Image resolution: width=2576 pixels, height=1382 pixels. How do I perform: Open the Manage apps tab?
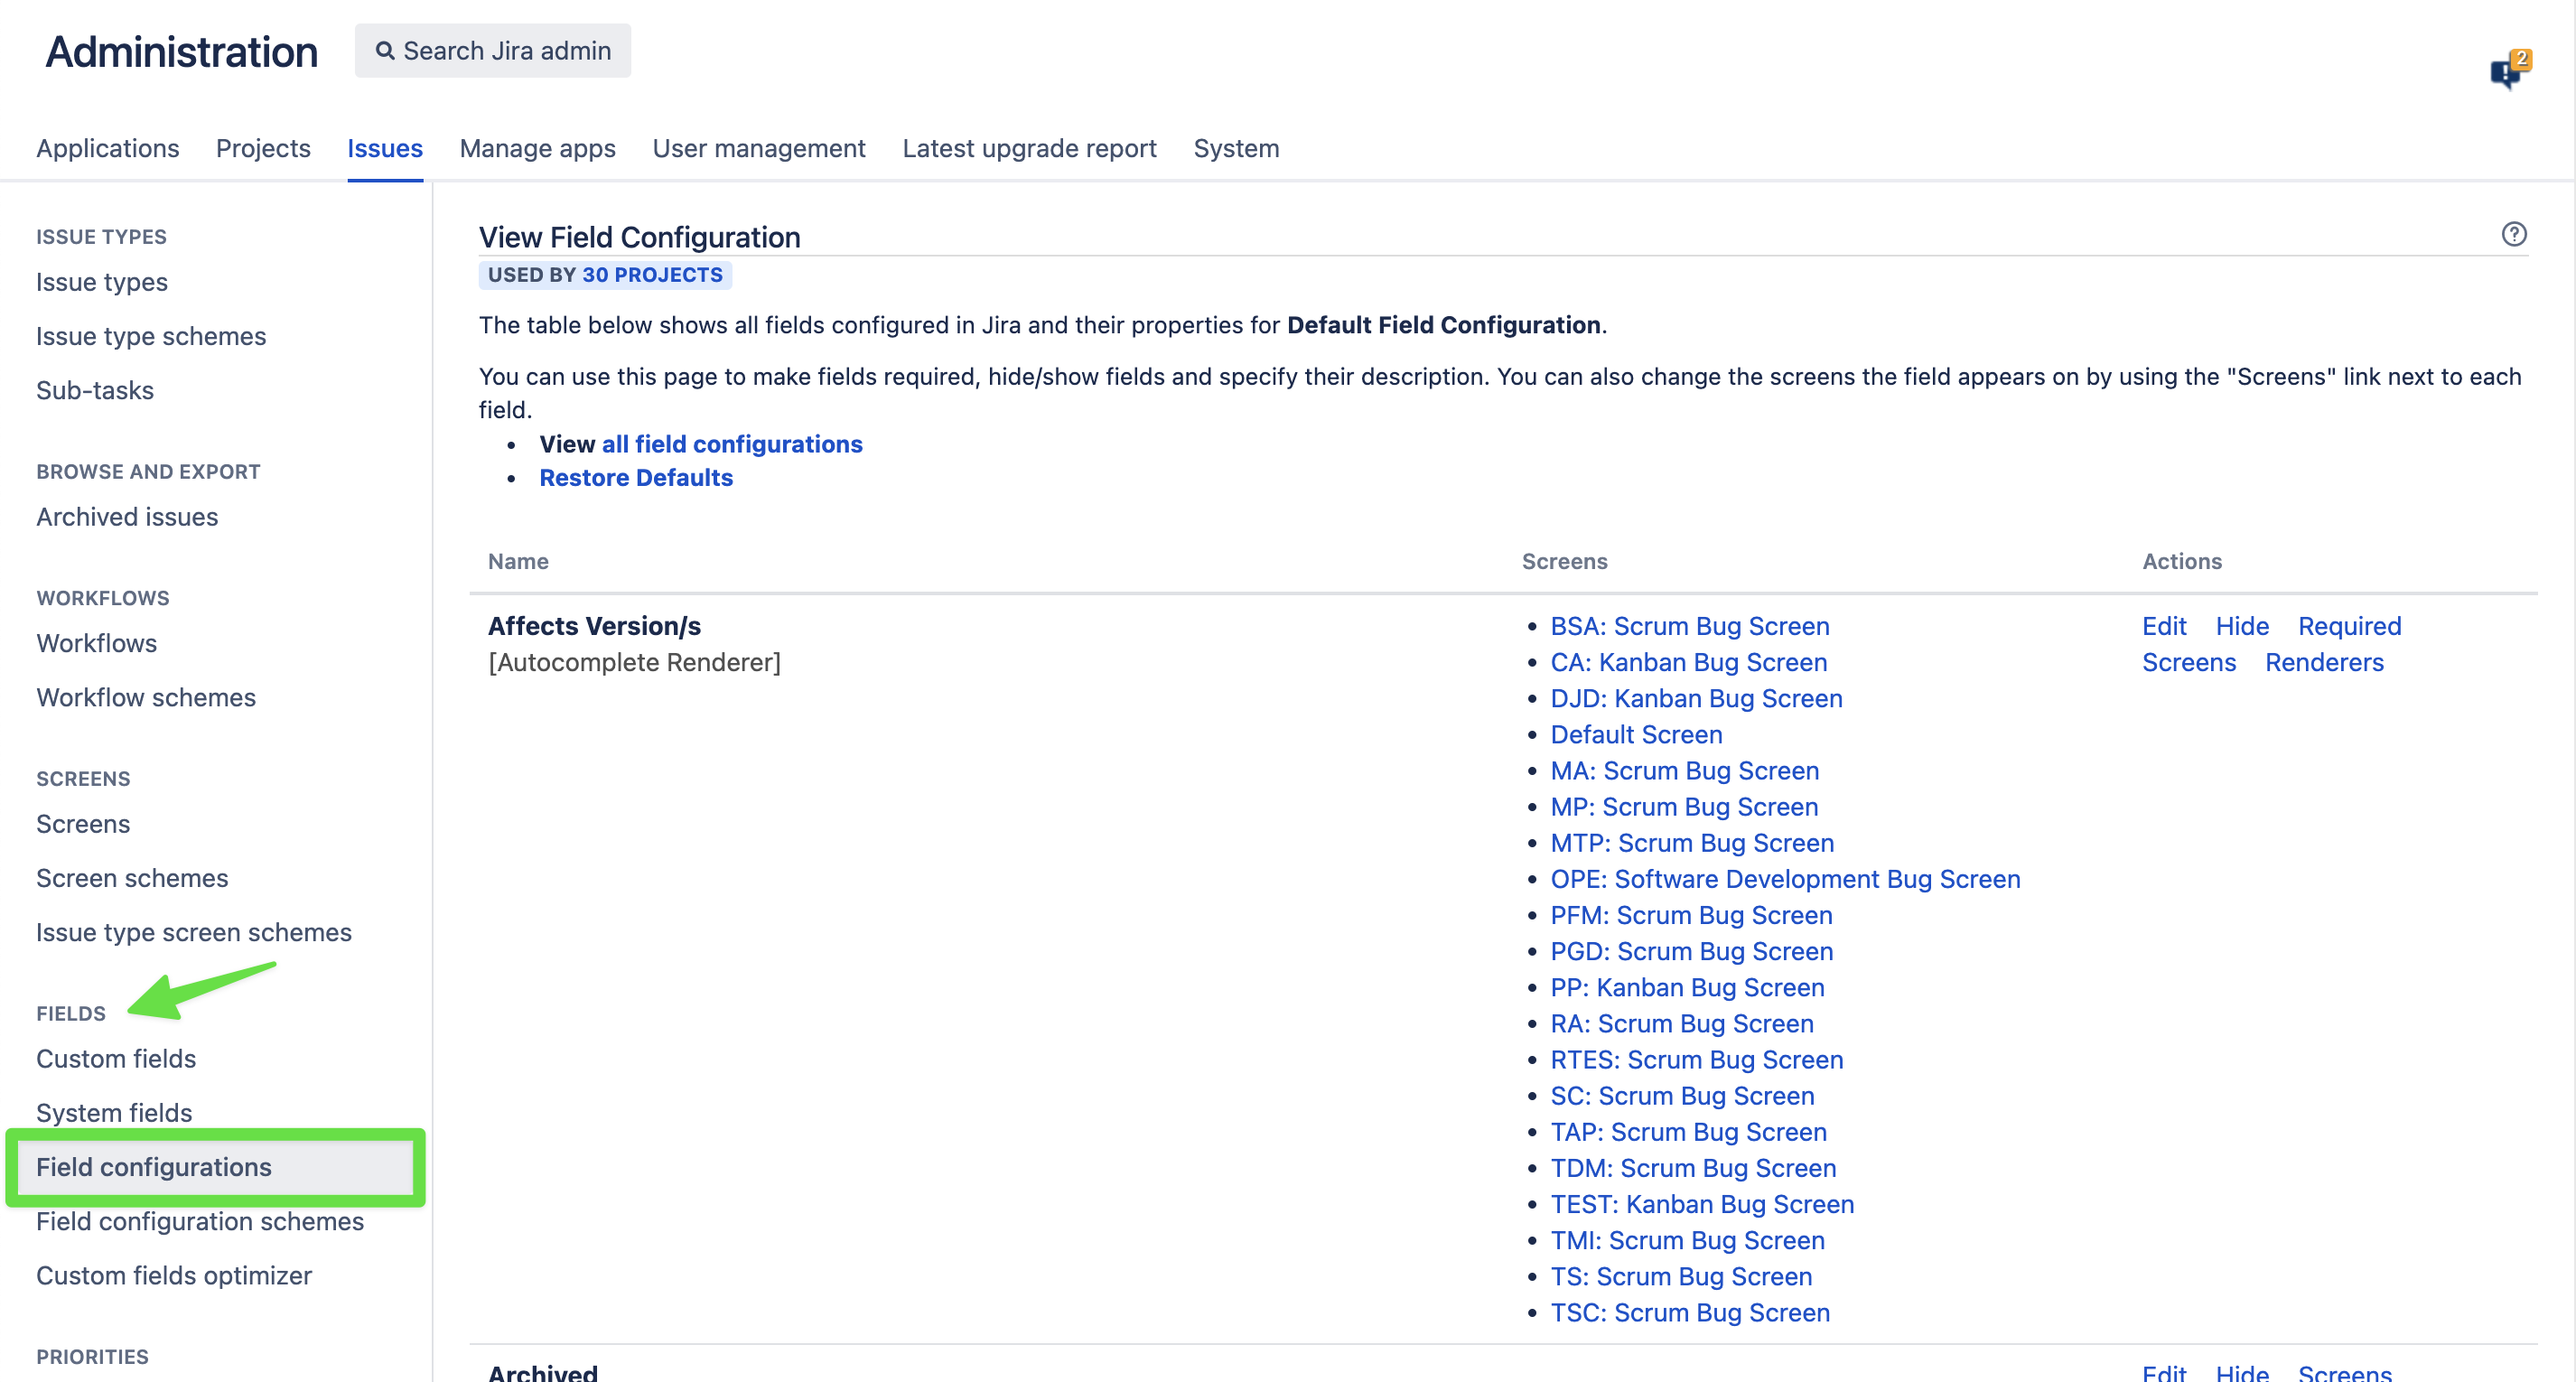click(x=537, y=148)
